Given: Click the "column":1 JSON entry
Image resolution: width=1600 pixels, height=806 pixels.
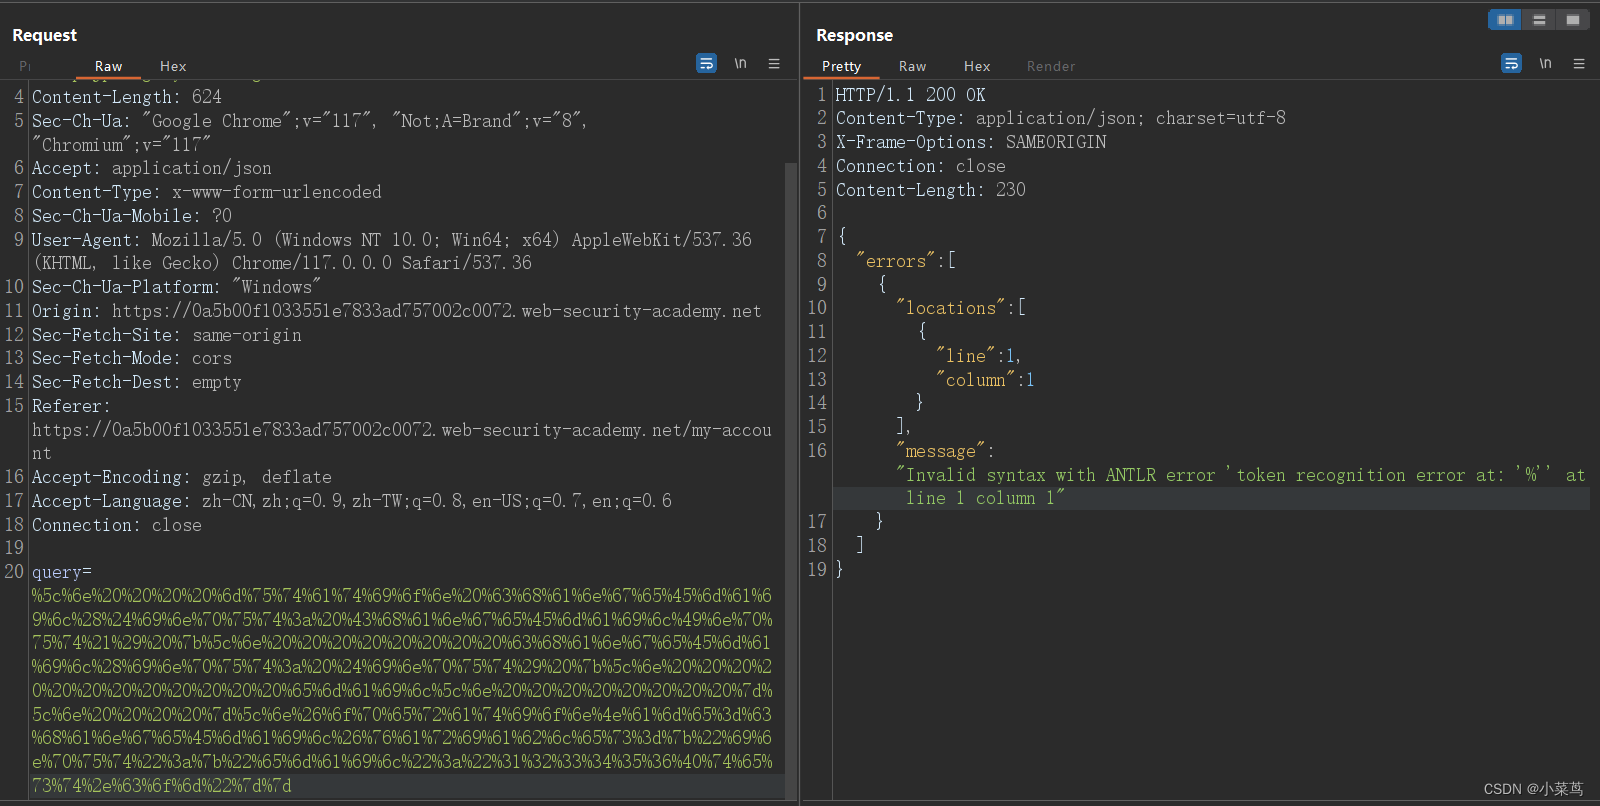Looking at the screenshot, I should tap(985, 380).
